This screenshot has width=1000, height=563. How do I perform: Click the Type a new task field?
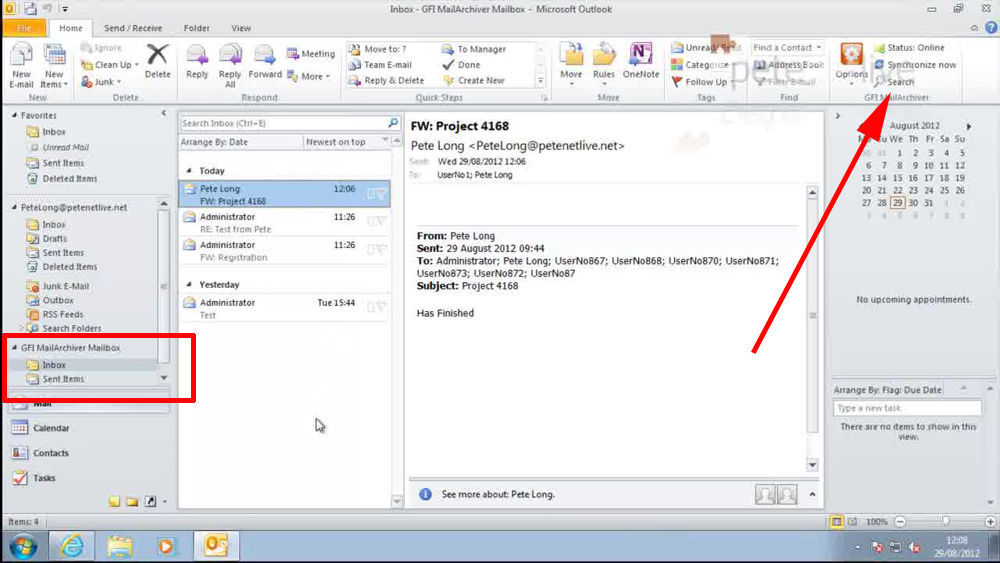(x=906, y=408)
